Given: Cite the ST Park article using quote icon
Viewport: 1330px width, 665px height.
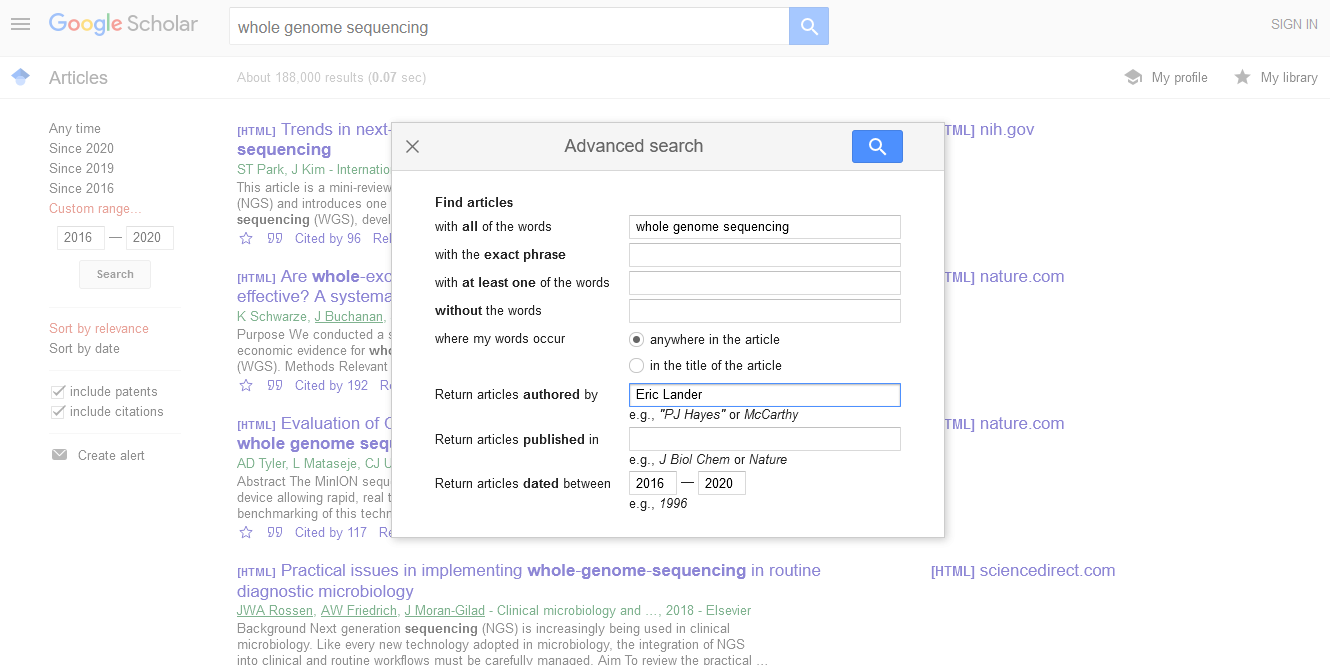Looking at the screenshot, I should (275, 239).
